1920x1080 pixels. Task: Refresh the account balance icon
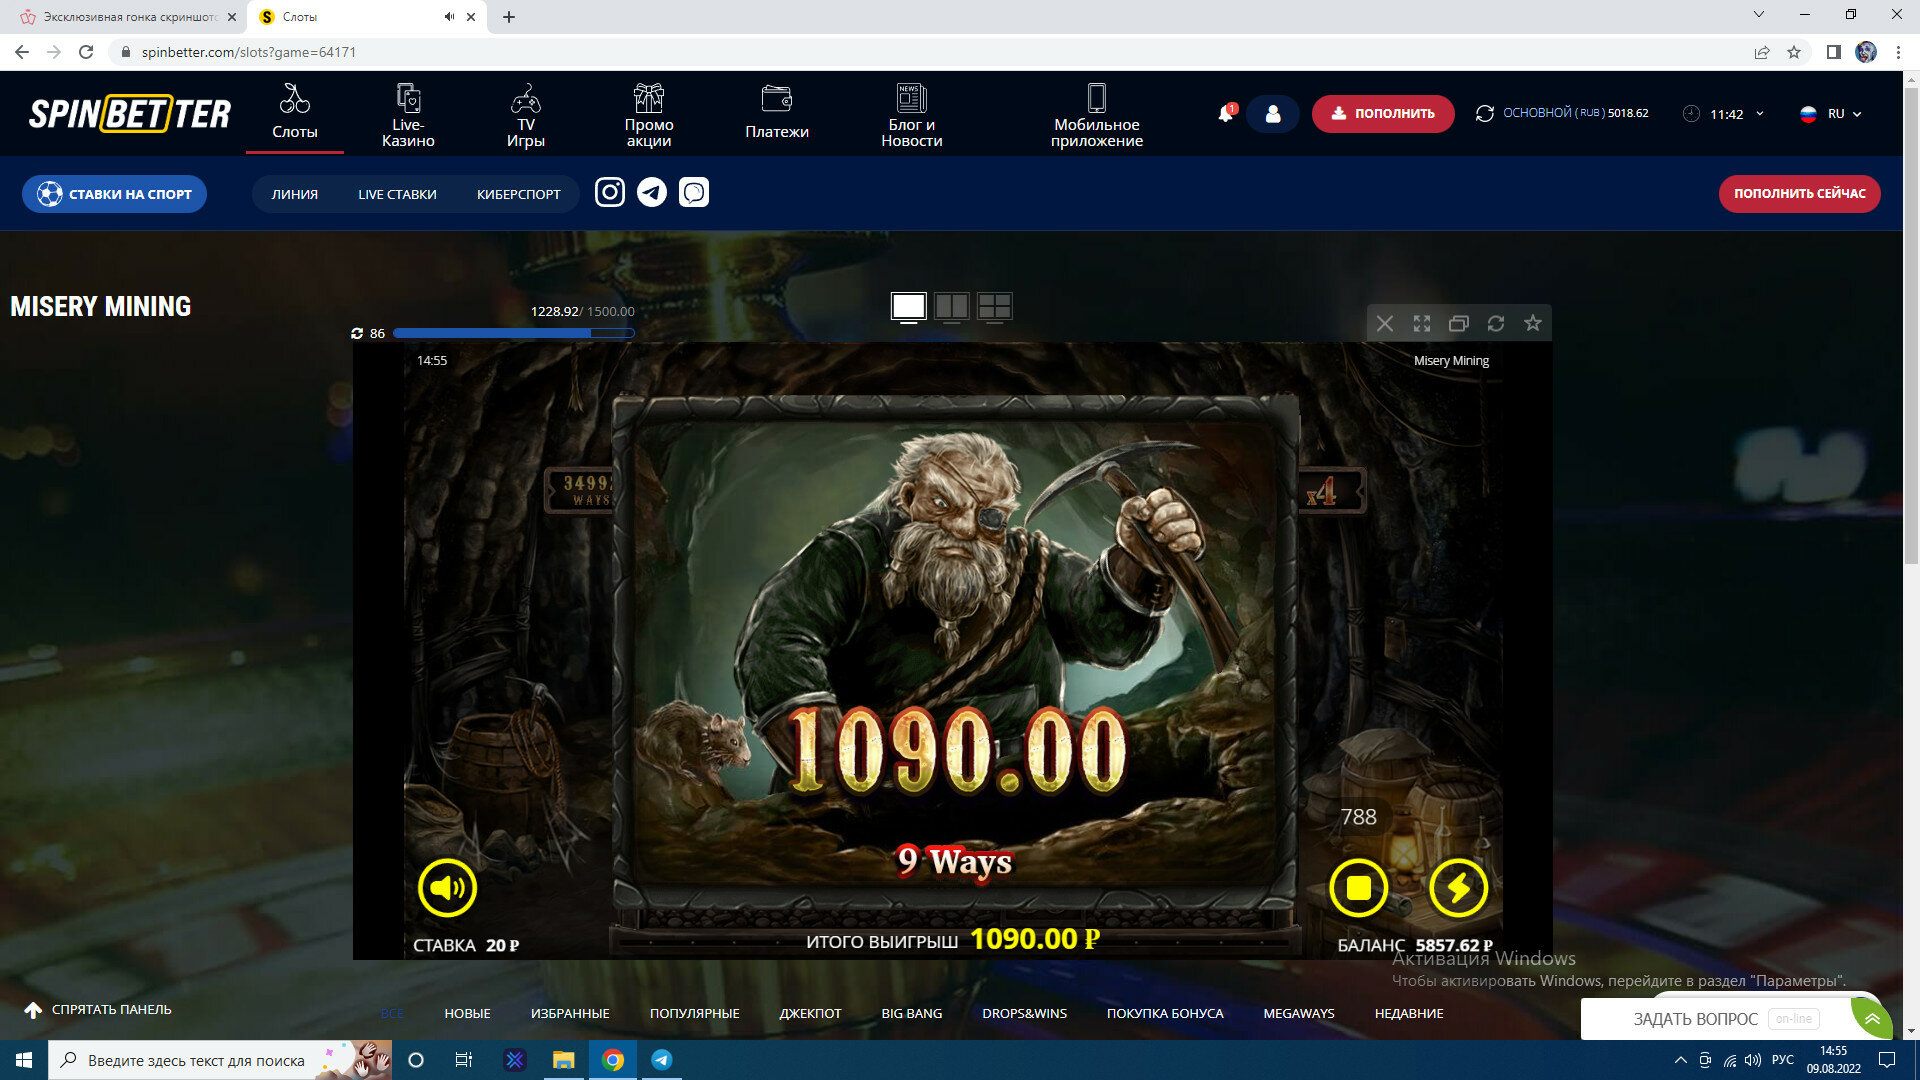[1485, 114]
